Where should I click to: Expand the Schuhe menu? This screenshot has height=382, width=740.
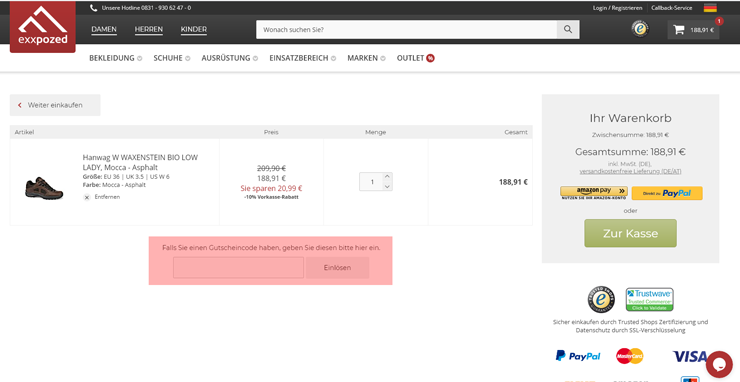coord(171,58)
